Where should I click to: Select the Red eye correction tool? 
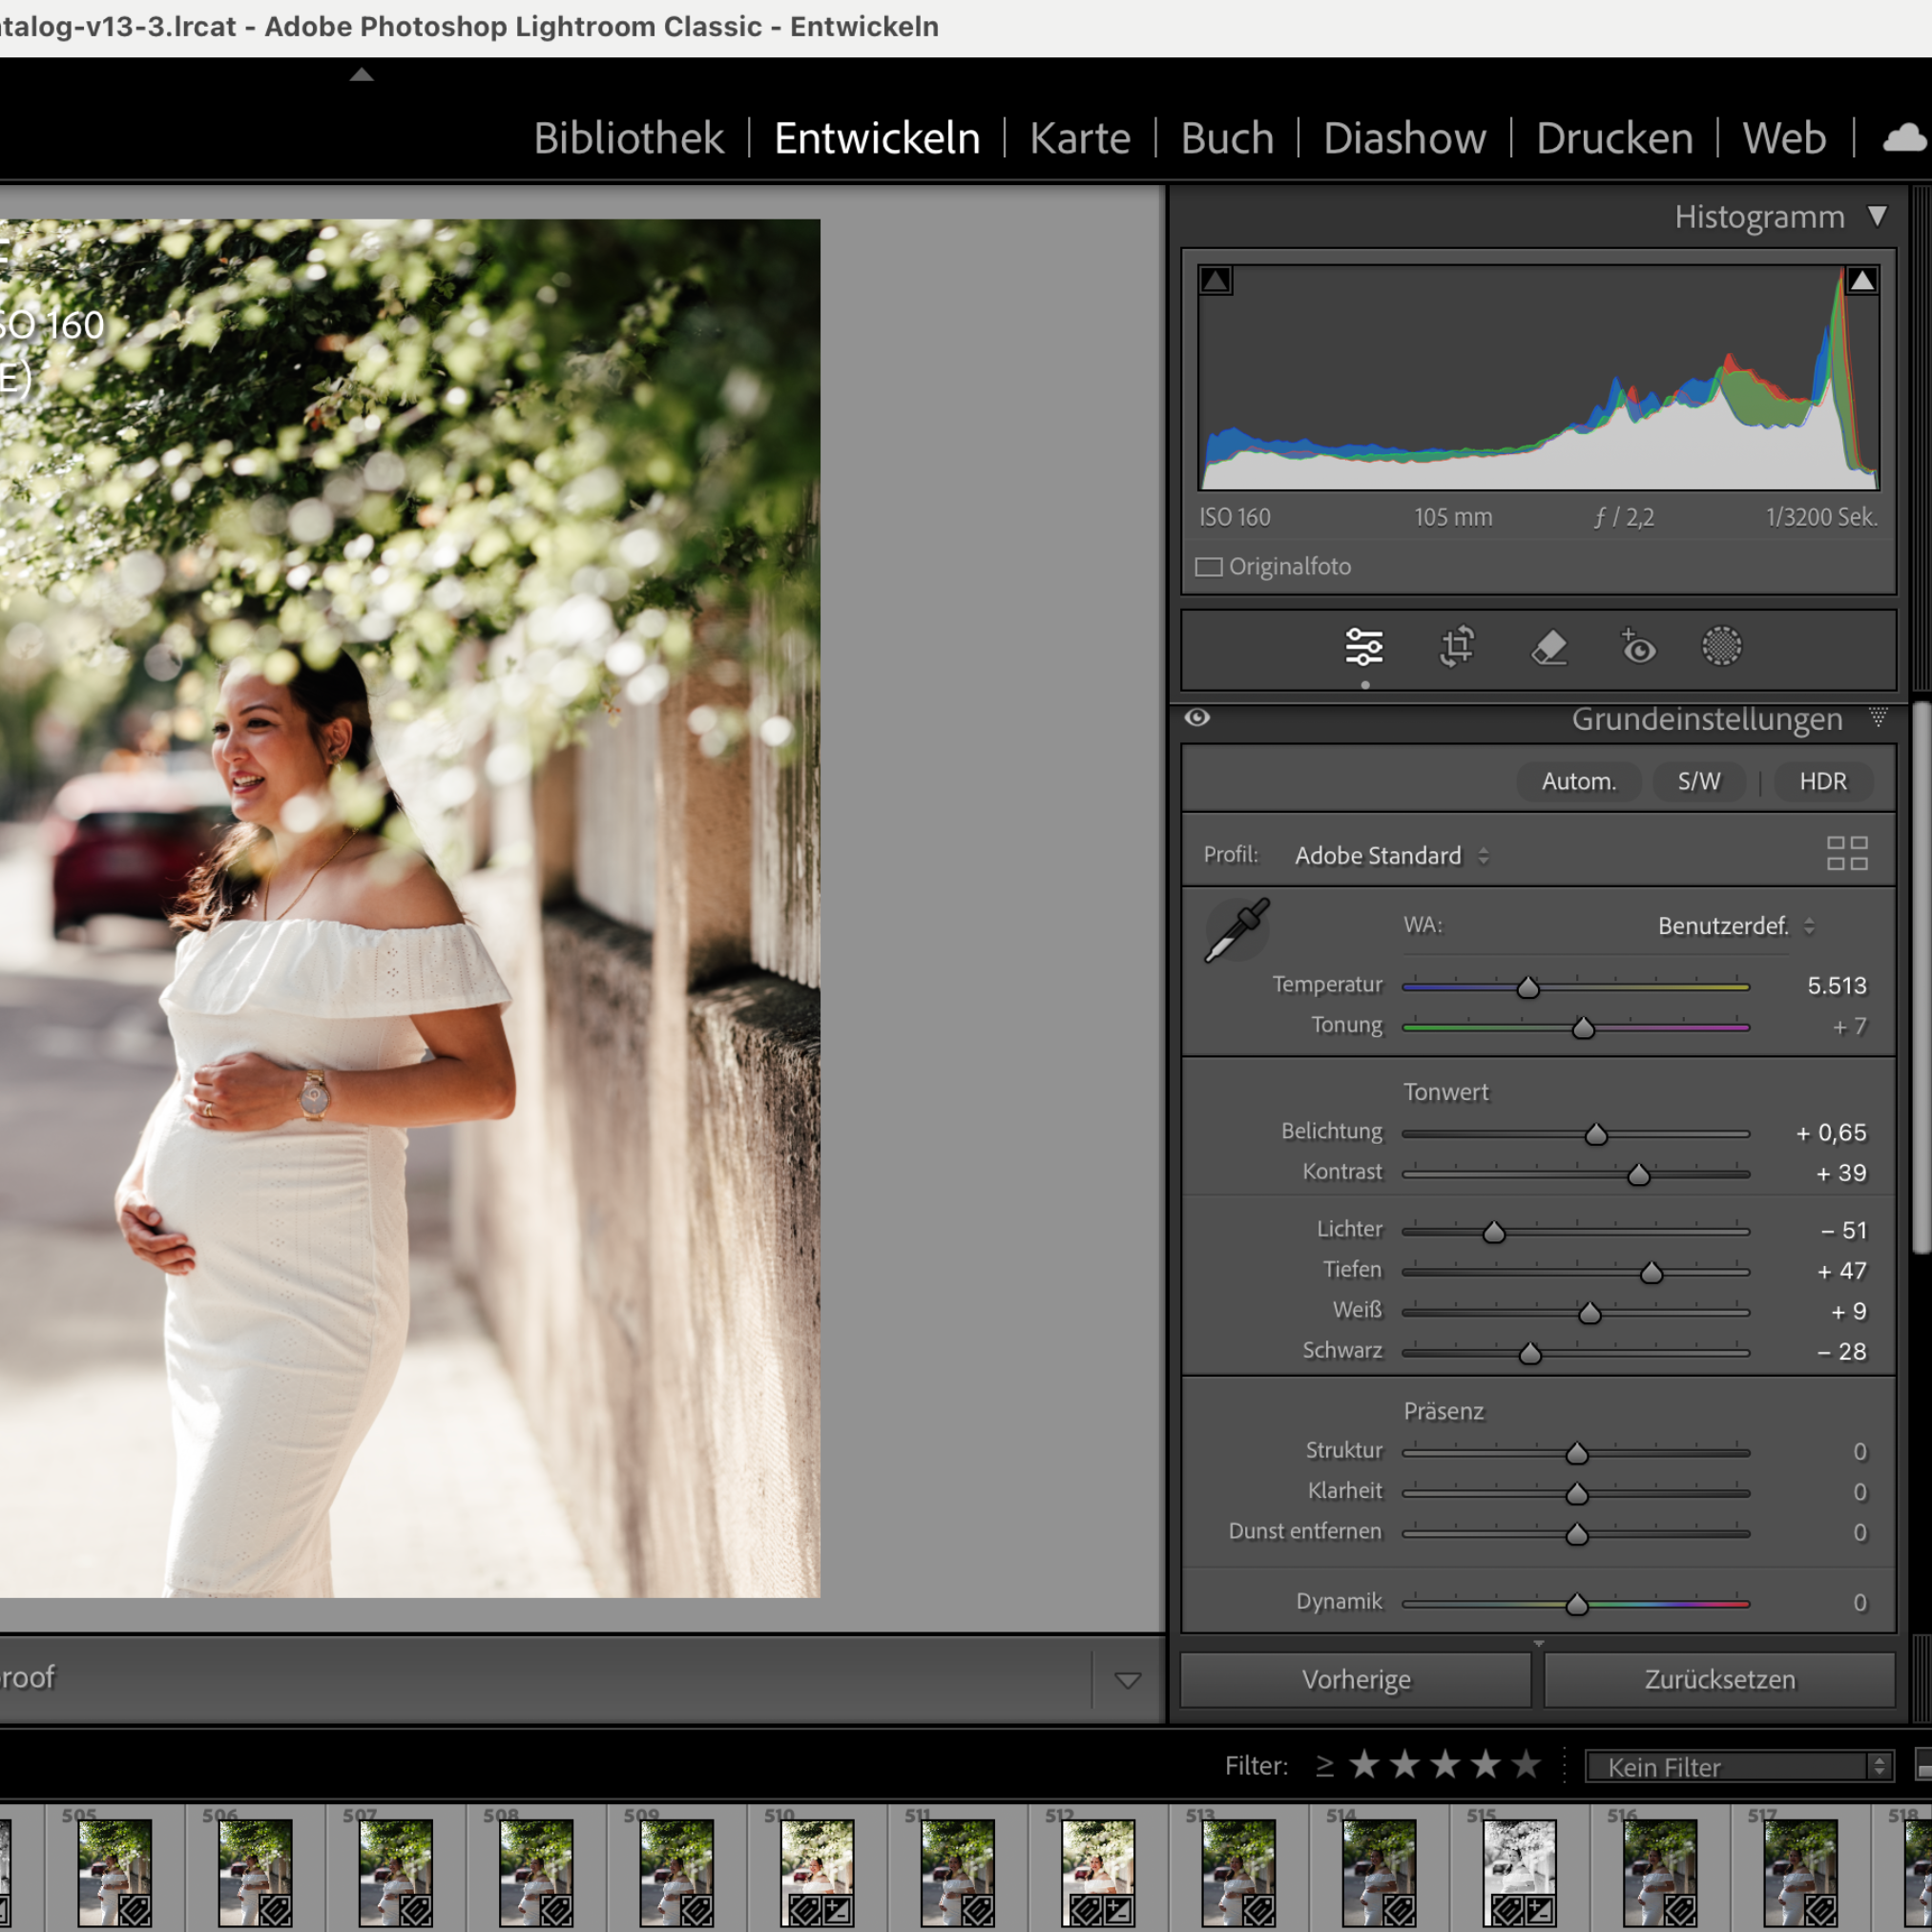coord(1638,647)
